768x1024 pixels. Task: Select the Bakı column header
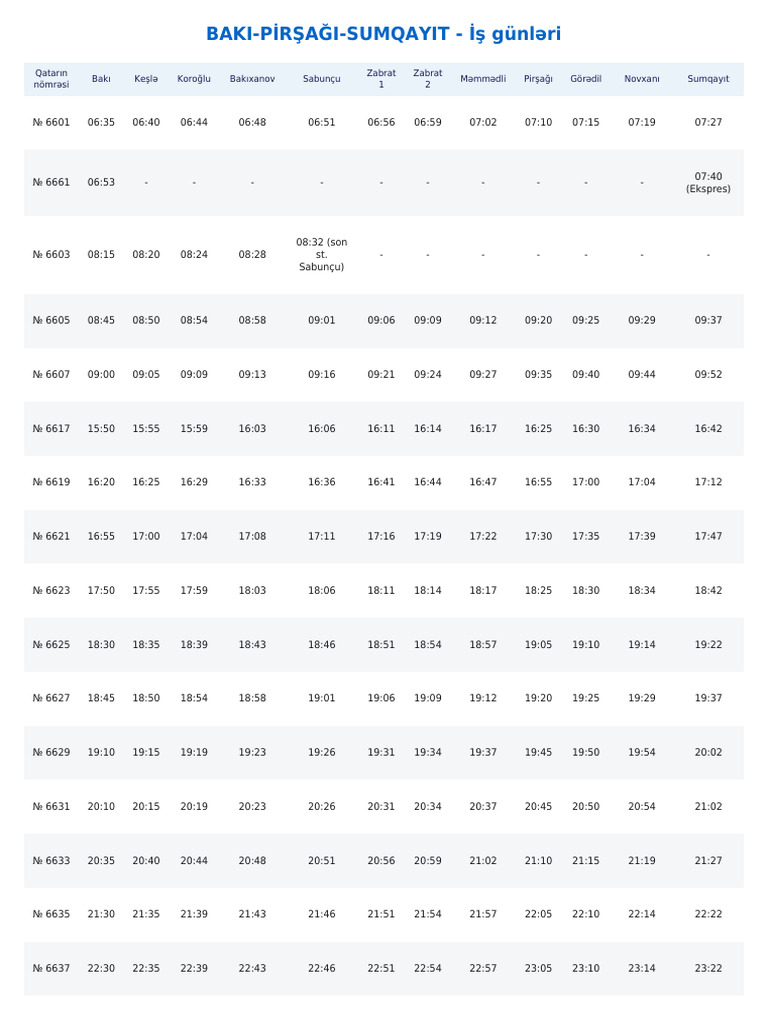coord(101,79)
